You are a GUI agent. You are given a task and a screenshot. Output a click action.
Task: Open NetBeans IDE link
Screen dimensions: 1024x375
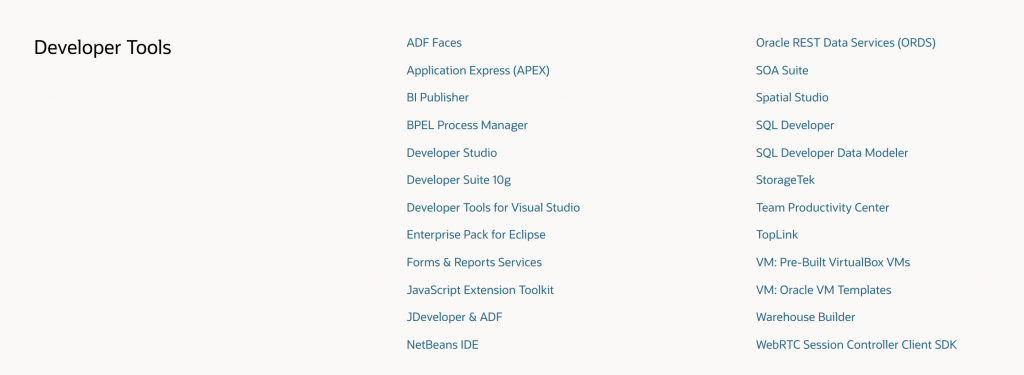442,344
